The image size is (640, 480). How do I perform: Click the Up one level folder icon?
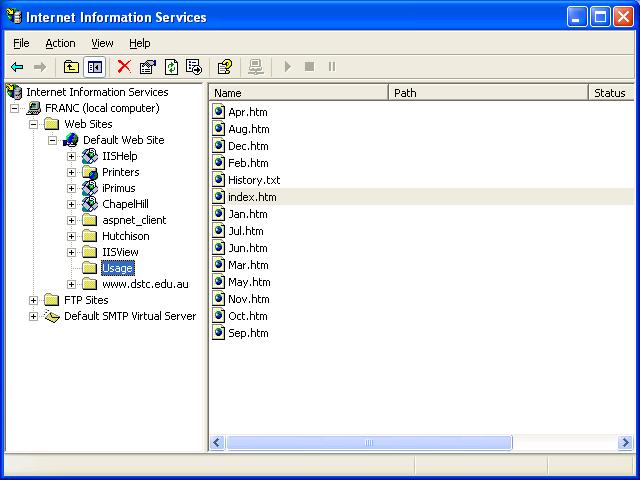71,67
